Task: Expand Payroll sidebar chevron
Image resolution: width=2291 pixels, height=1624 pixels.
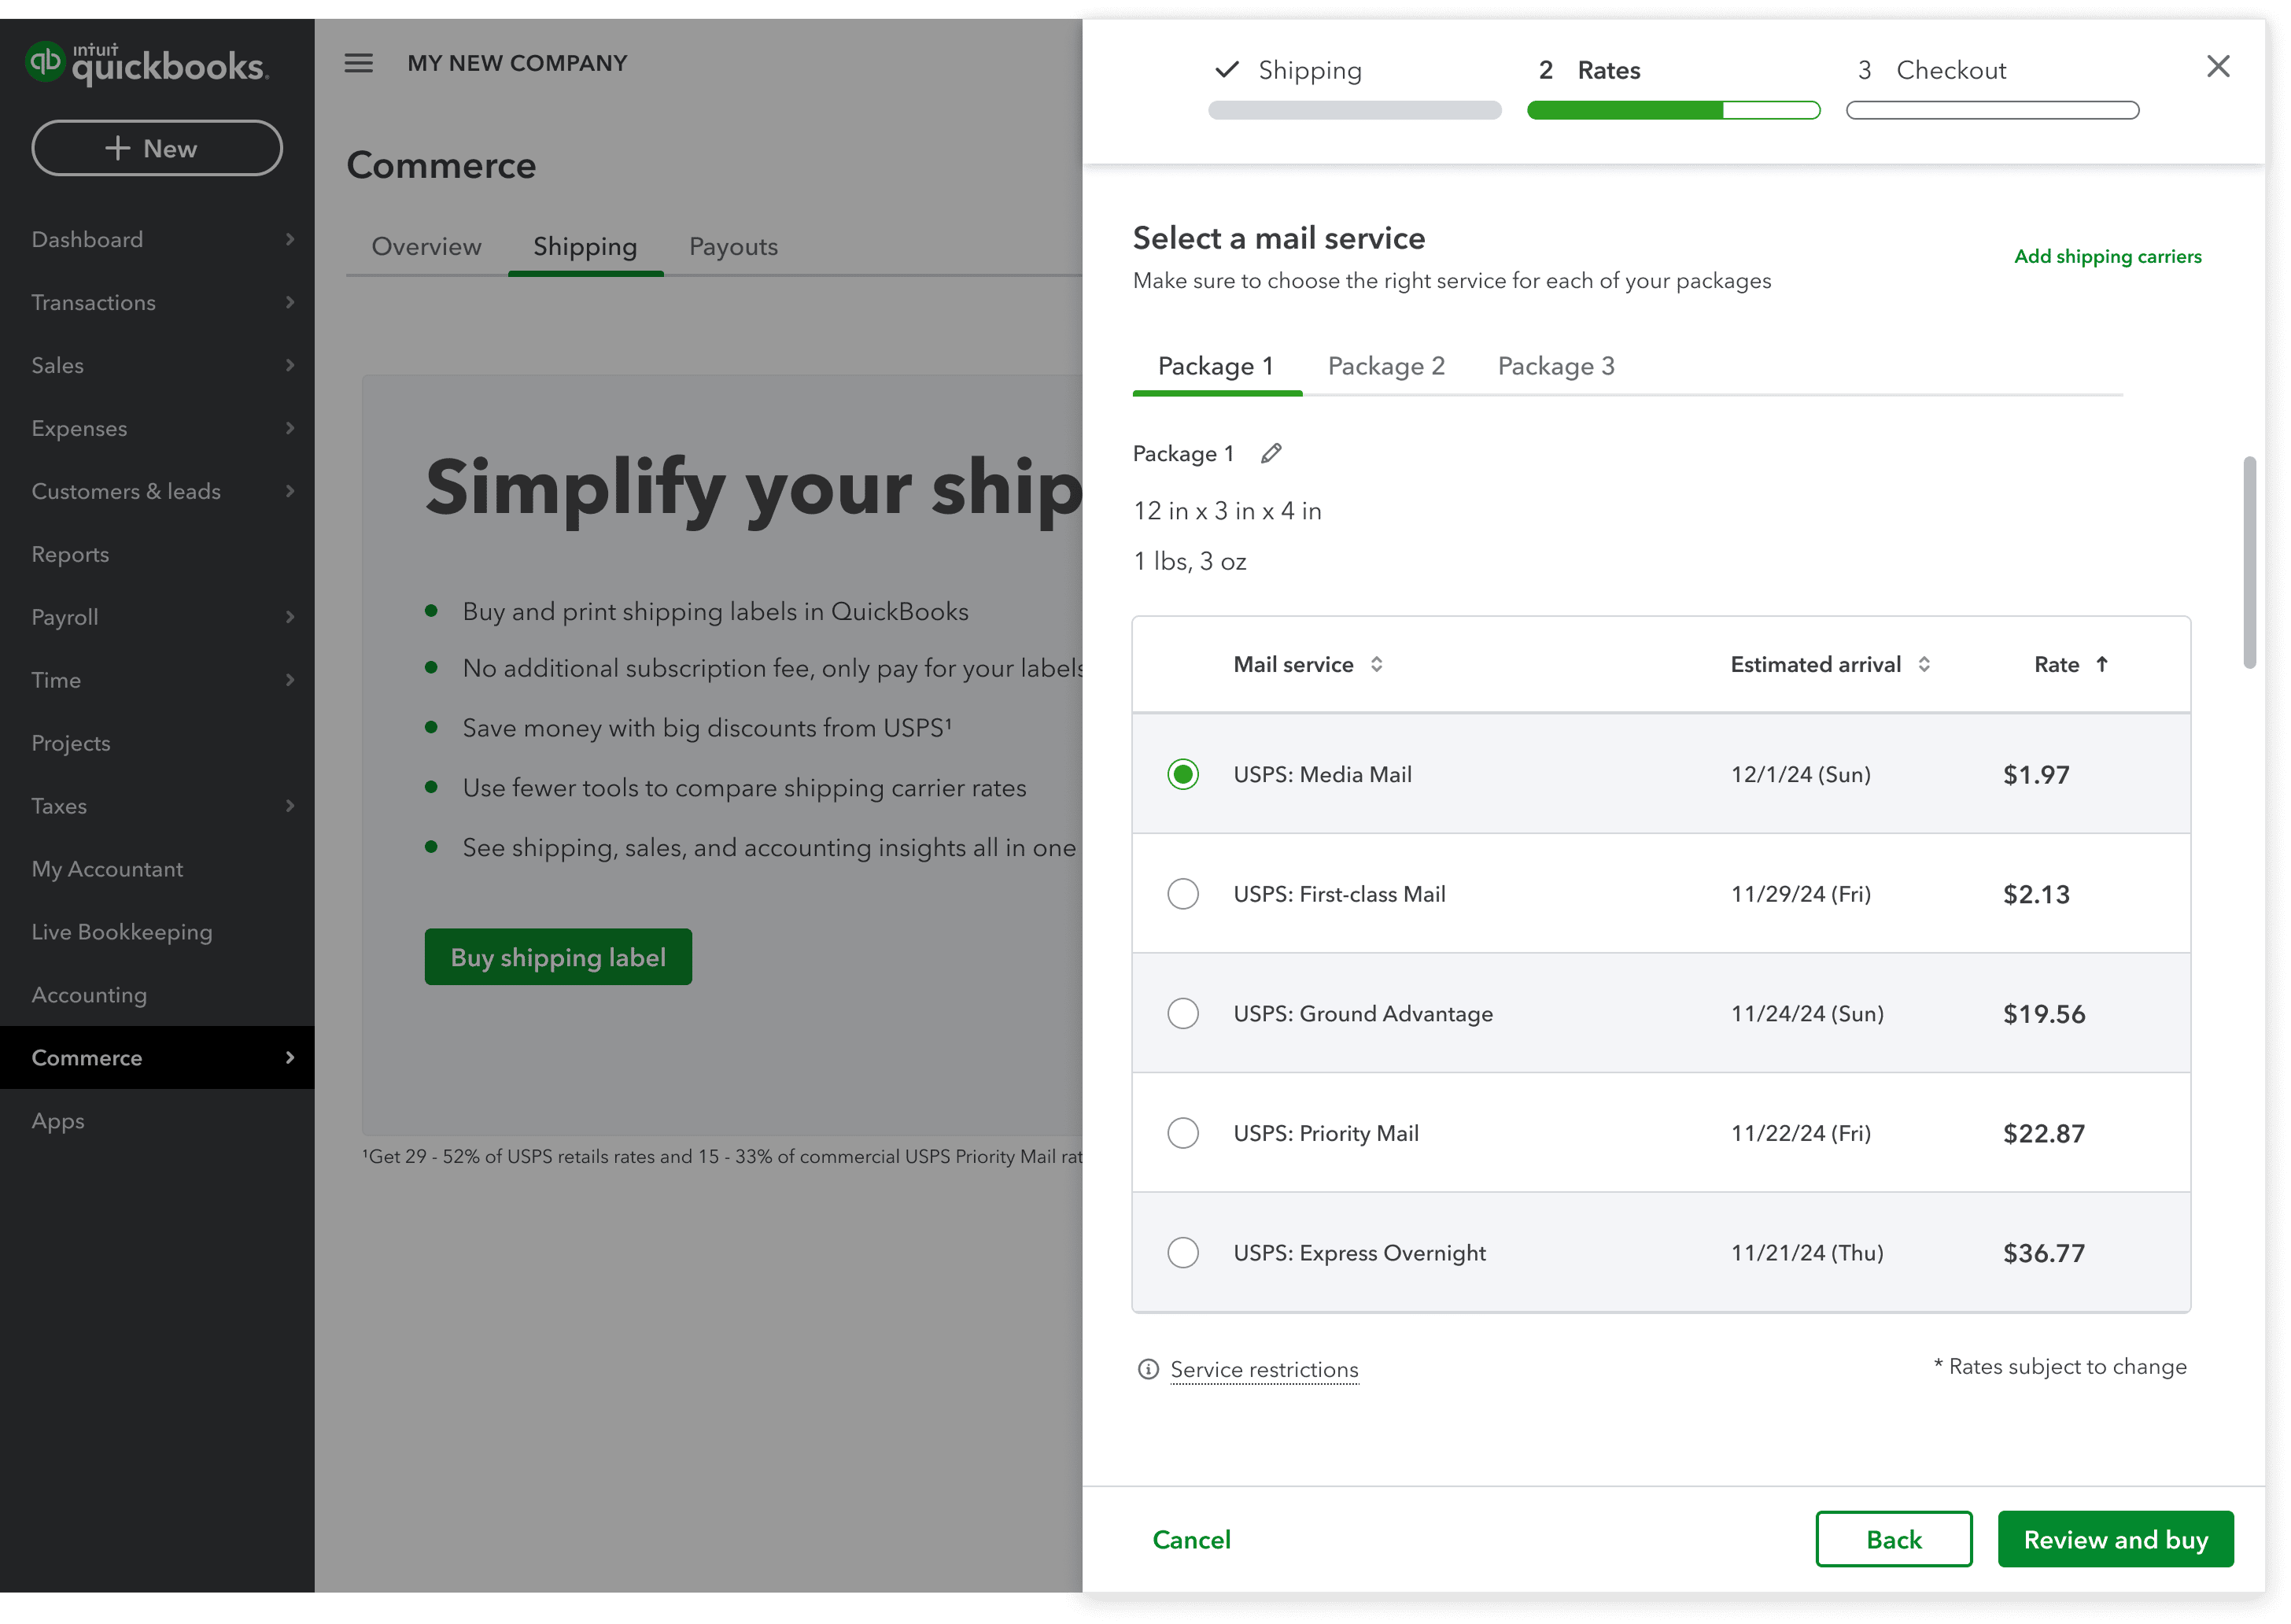Action: (290, 617)
